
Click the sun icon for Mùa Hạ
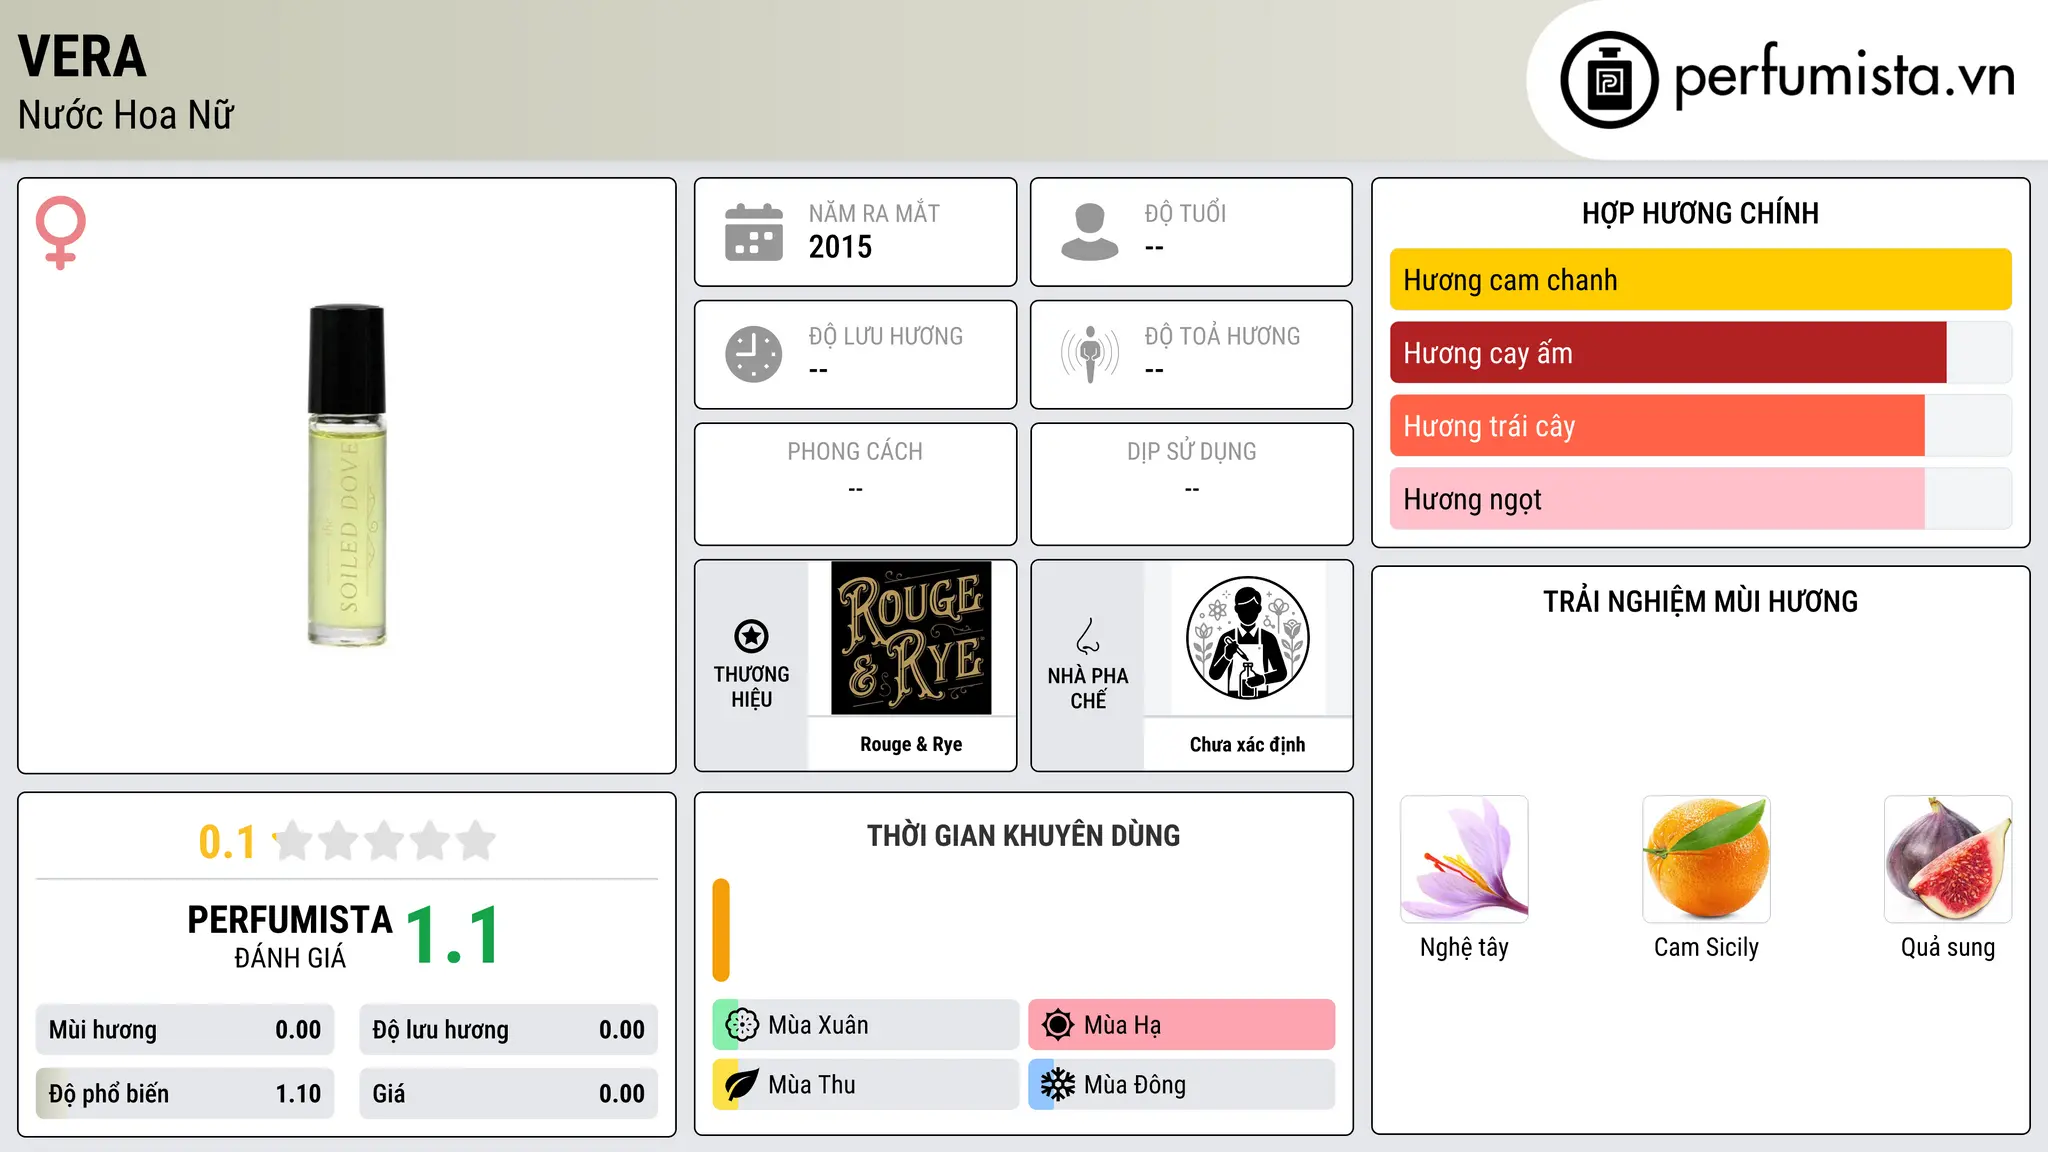pyautogui.click(x=1058, y=1025)
